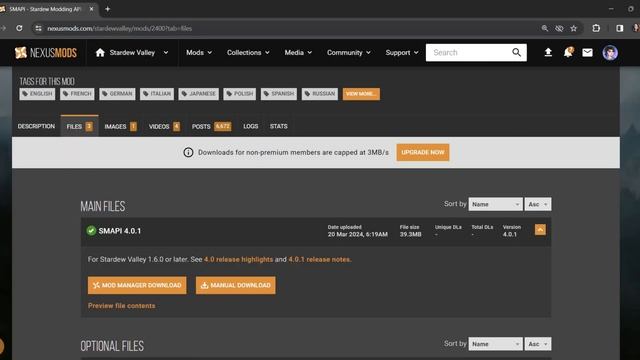Switch to the Images tab
640x360 pixels.
[120, 127]
